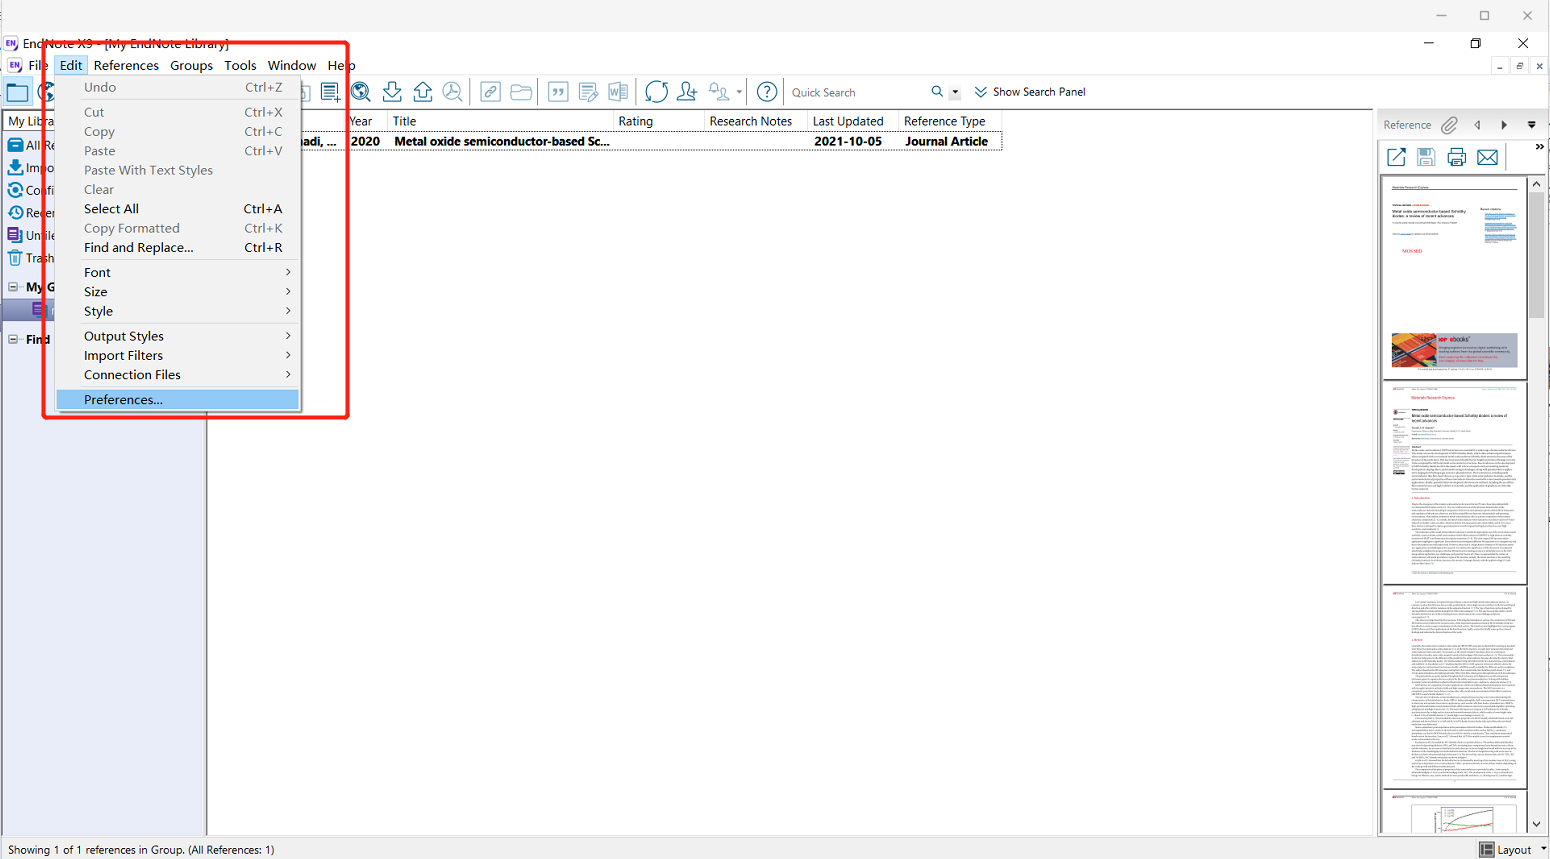The width and height of the screenshot is (1550, 859).
Task: Save the reference with the floppy disk icon
Action: tap(1425, 157)
